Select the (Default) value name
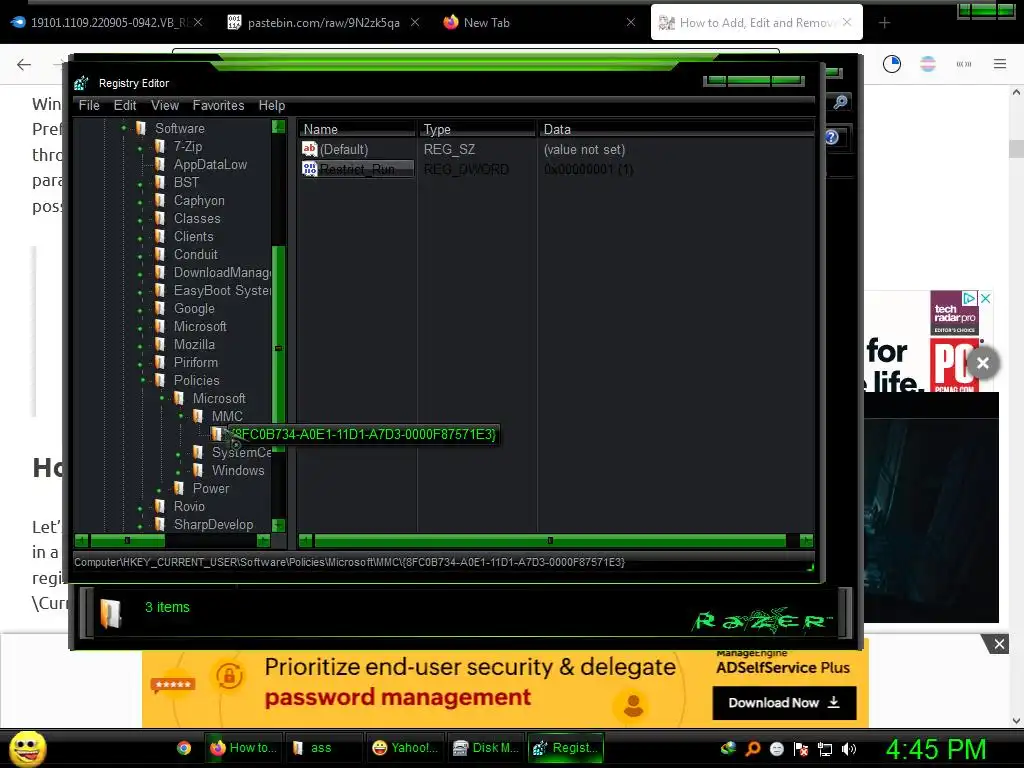The height and width of the screenshot is (768, 1024). (344, 150)
